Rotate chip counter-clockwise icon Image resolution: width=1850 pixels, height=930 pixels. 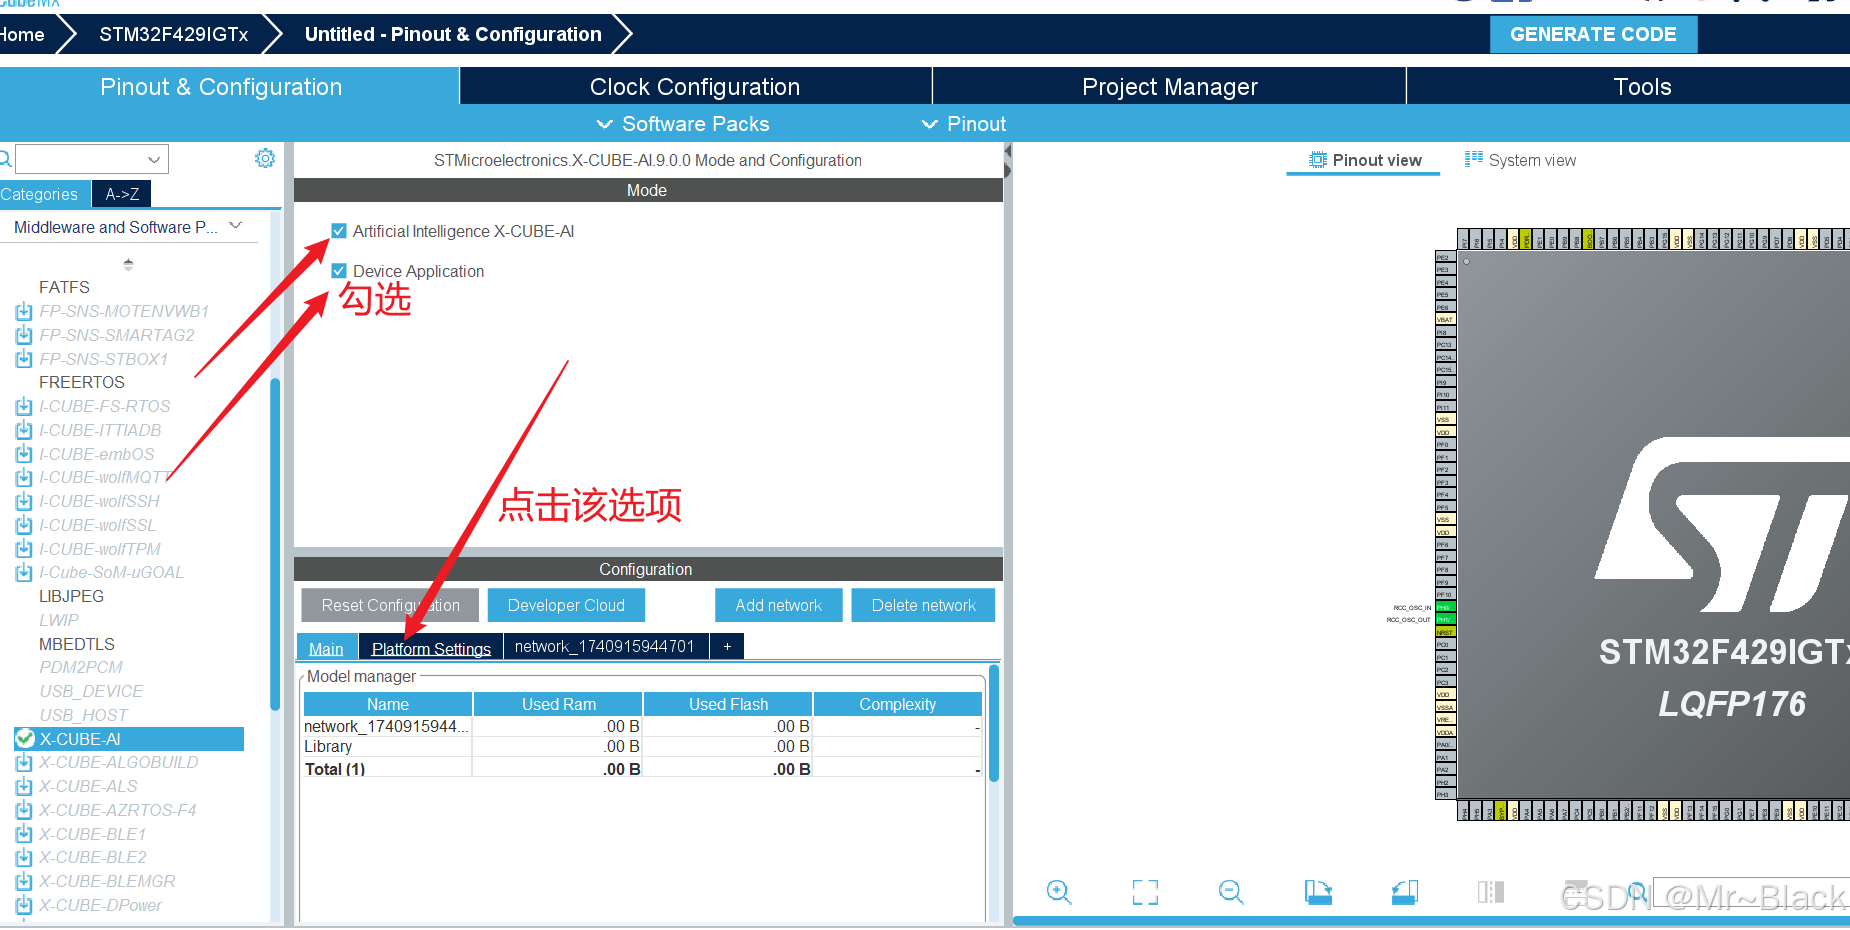1405,892
